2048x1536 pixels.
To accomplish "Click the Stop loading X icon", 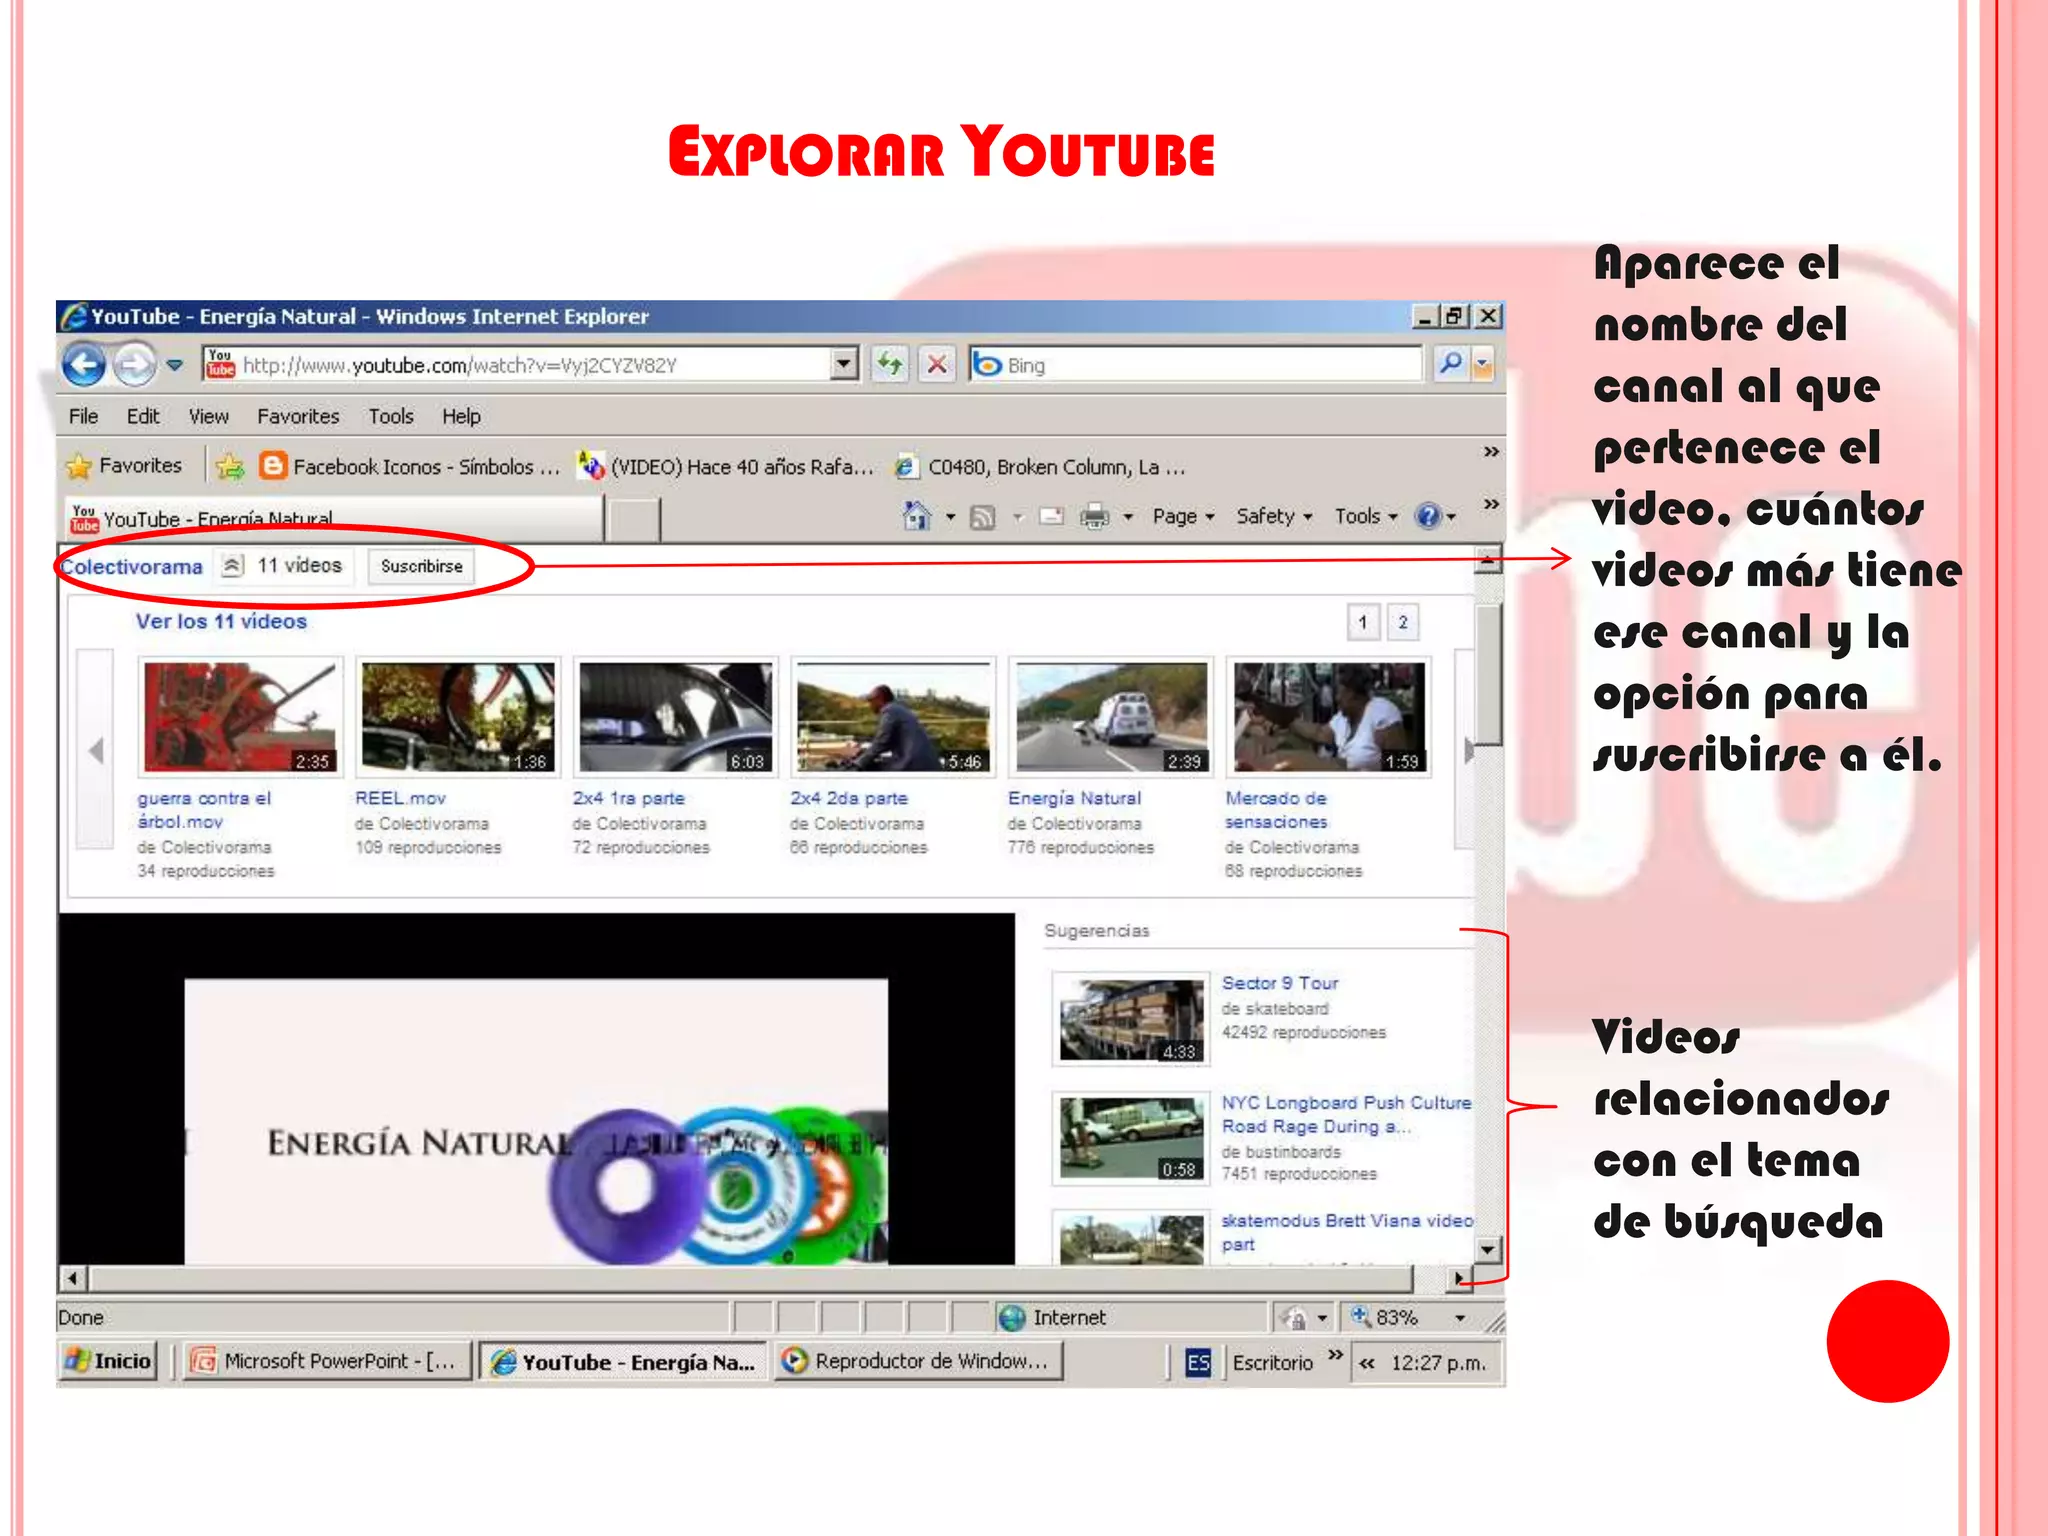I will [937, 365].
